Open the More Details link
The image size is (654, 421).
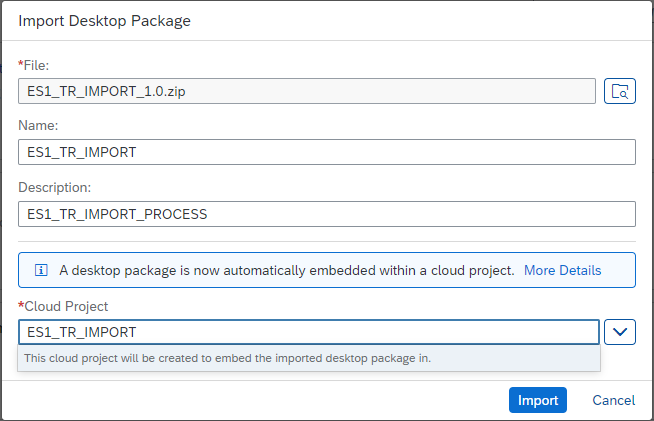[562, 270]
